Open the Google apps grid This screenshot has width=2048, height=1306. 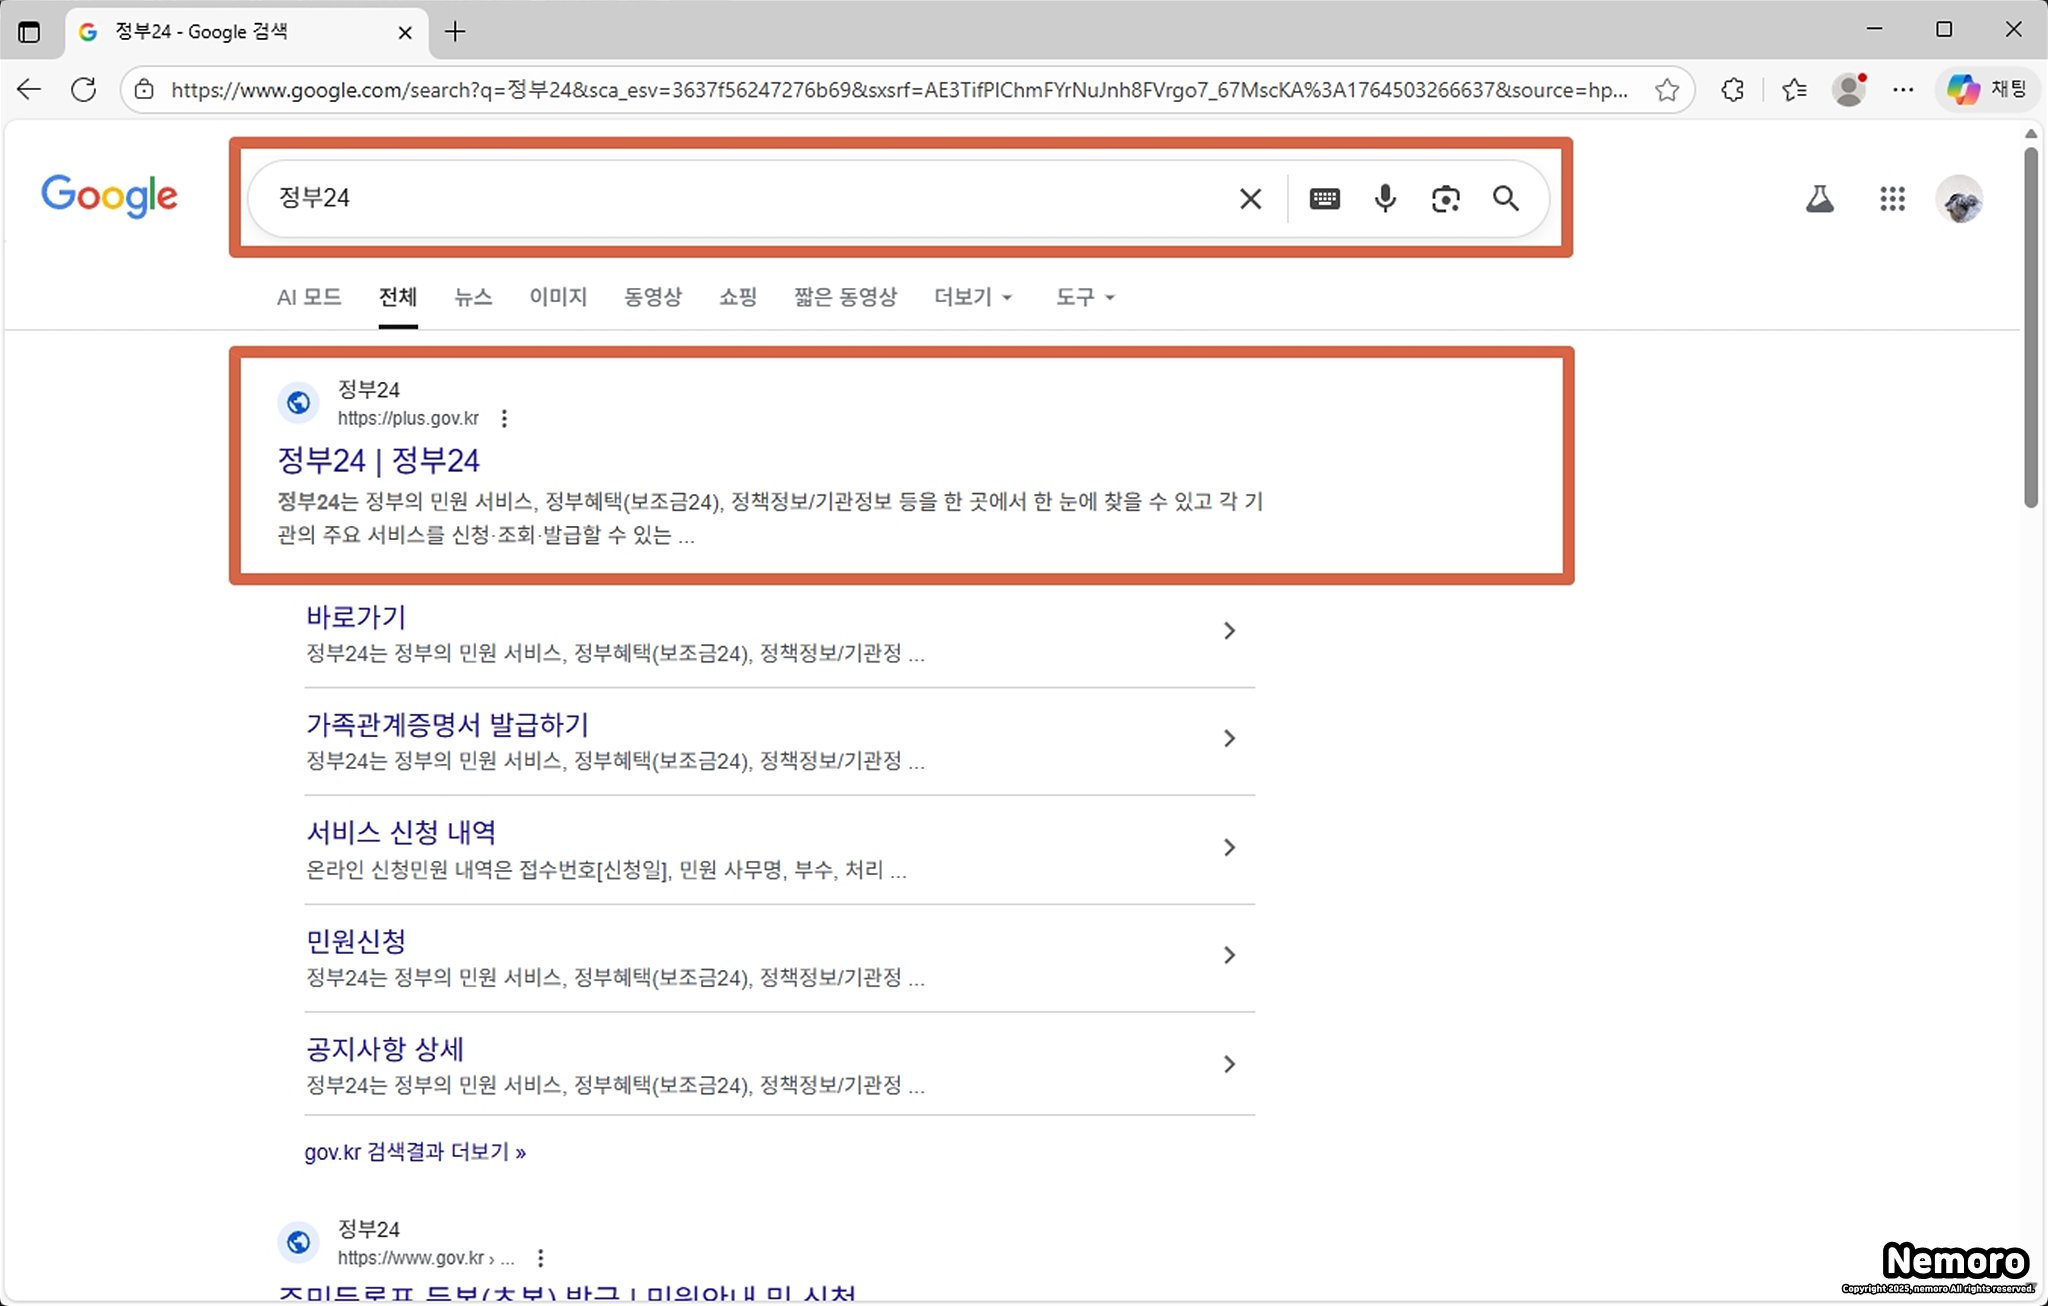coord(1892,199)
